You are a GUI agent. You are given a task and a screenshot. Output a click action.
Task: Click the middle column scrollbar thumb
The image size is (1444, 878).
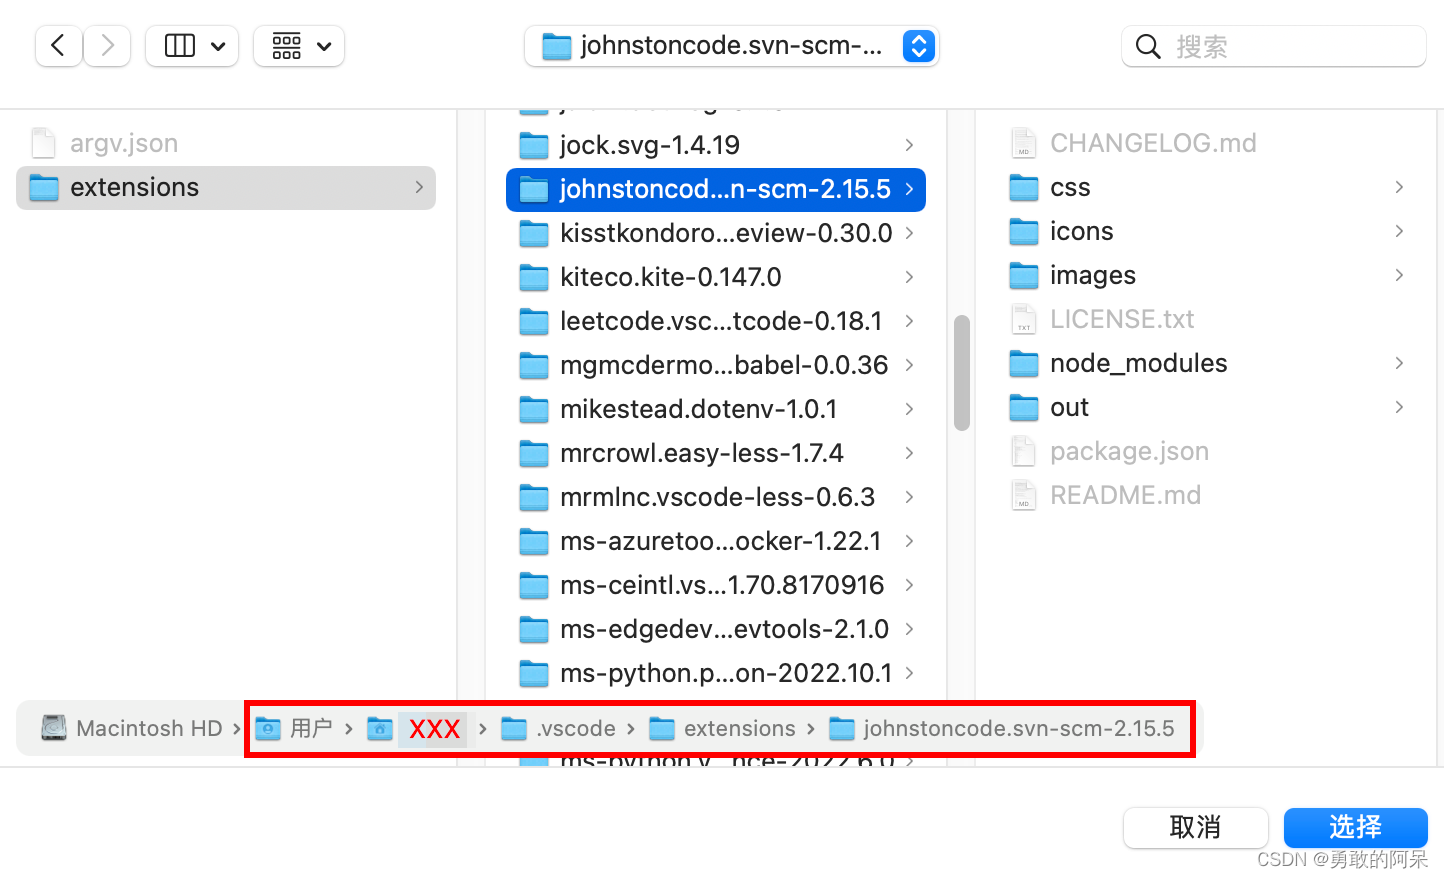[962, 373]
